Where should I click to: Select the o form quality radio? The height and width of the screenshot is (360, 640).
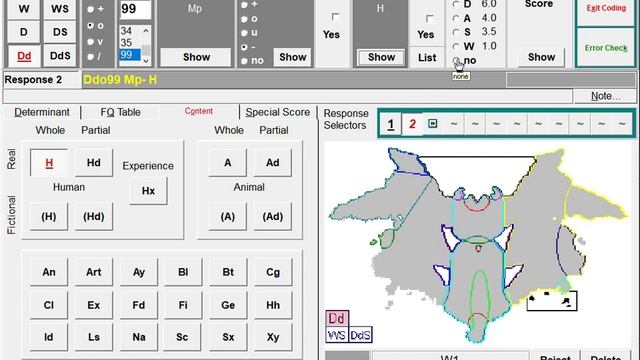(244, 19)
